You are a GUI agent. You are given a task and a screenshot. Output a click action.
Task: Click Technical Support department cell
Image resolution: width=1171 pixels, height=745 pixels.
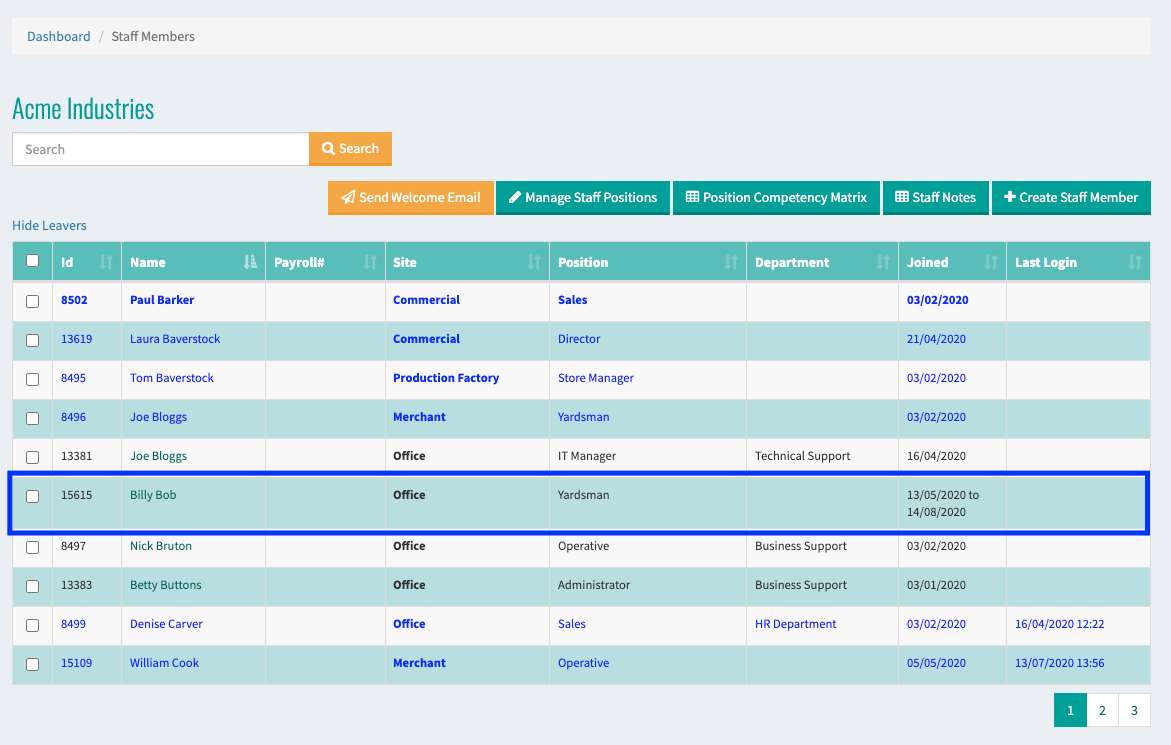[x=802, y=456]
